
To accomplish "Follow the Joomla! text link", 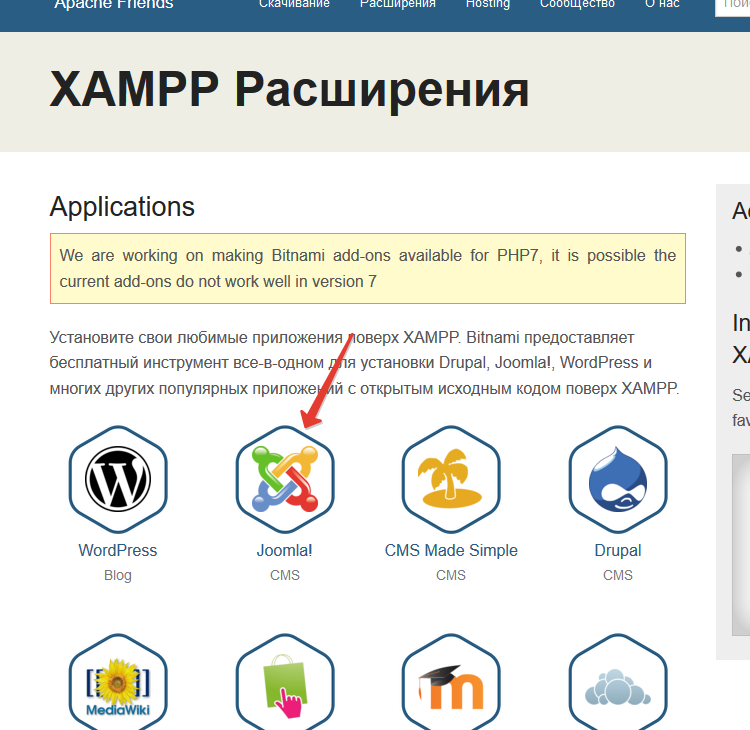I will 285,551.
